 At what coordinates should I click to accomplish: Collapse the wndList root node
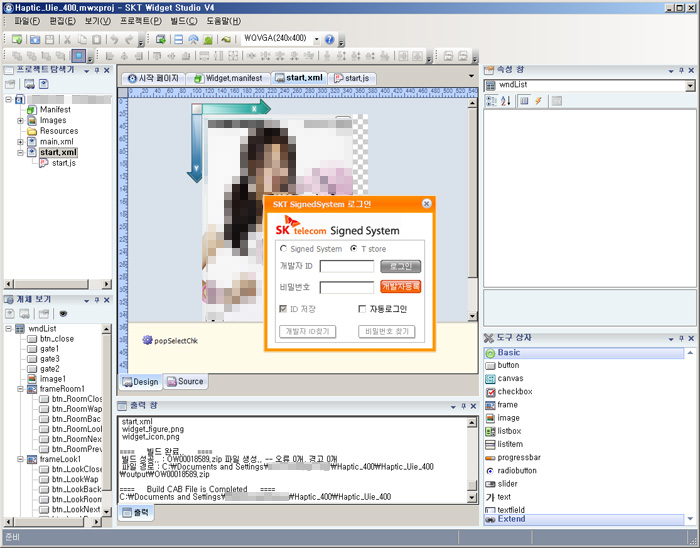(x=8, y=328)
